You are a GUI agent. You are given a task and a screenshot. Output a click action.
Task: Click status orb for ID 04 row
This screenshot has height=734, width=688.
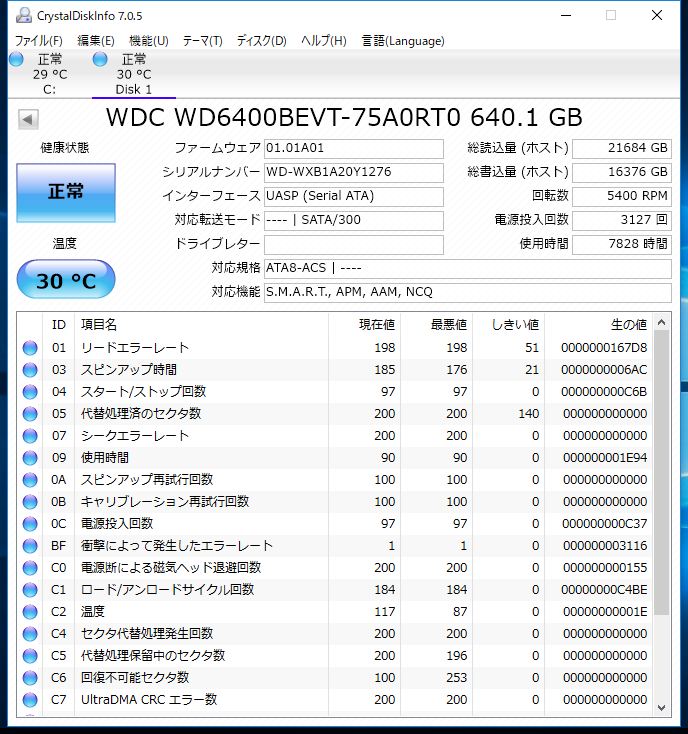(x=30, y=392)
